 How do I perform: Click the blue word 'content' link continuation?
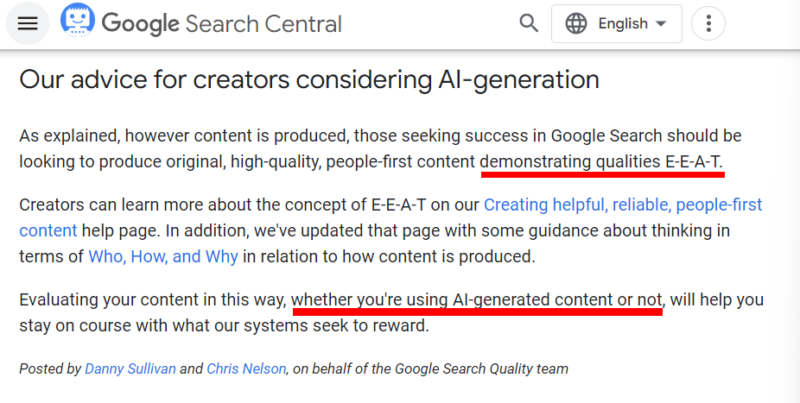pos(48,231)
